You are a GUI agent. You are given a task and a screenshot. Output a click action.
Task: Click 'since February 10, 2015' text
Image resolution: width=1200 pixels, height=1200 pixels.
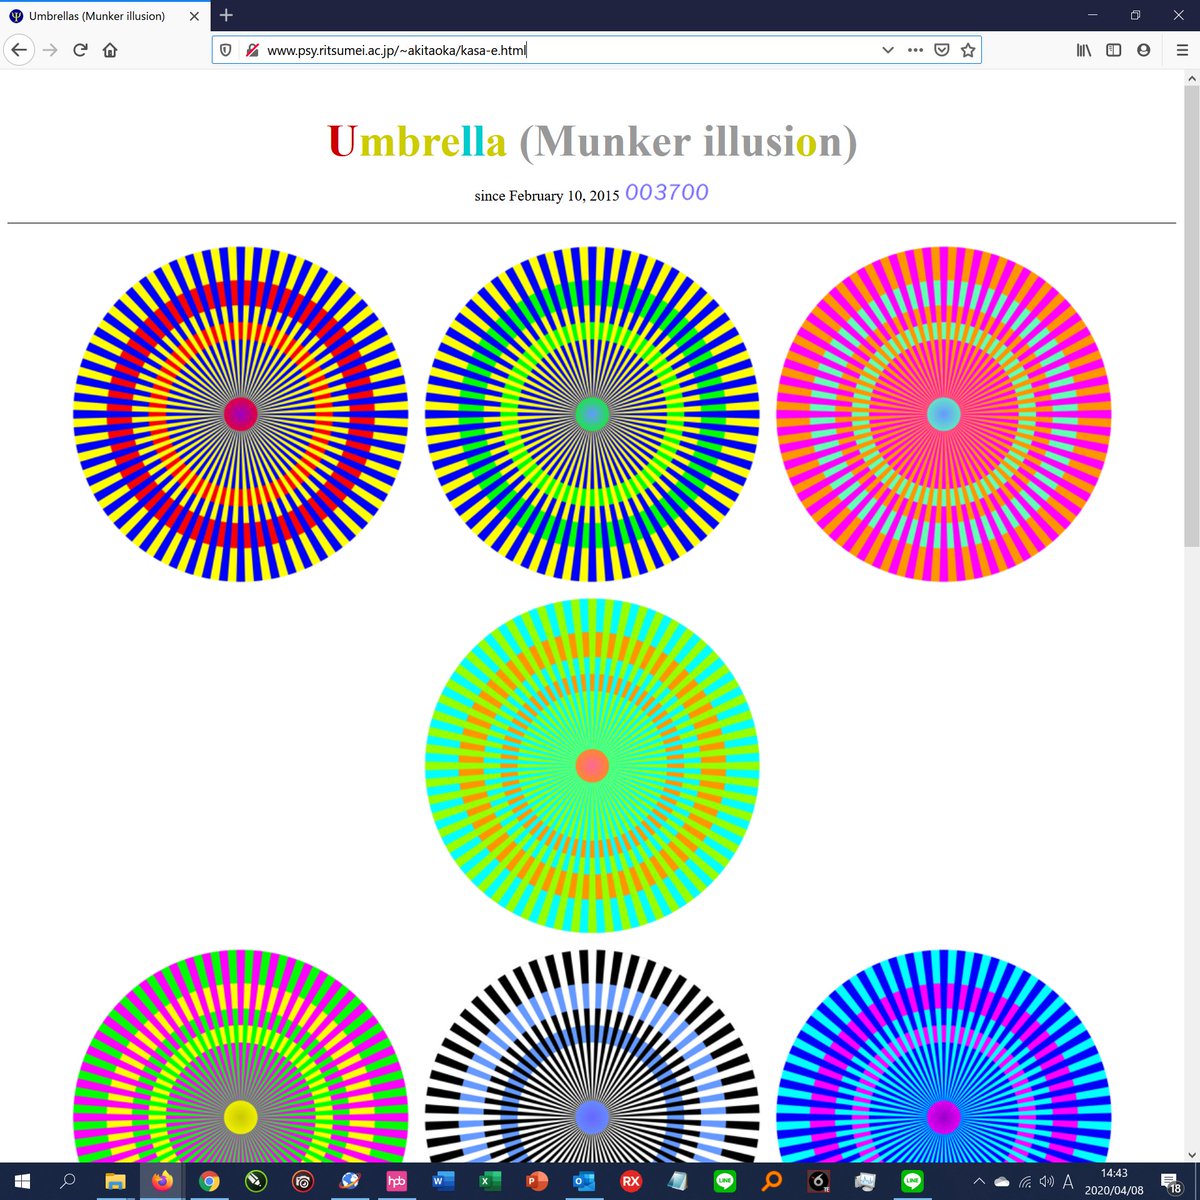pyautogui.click(x=547, y=196)
